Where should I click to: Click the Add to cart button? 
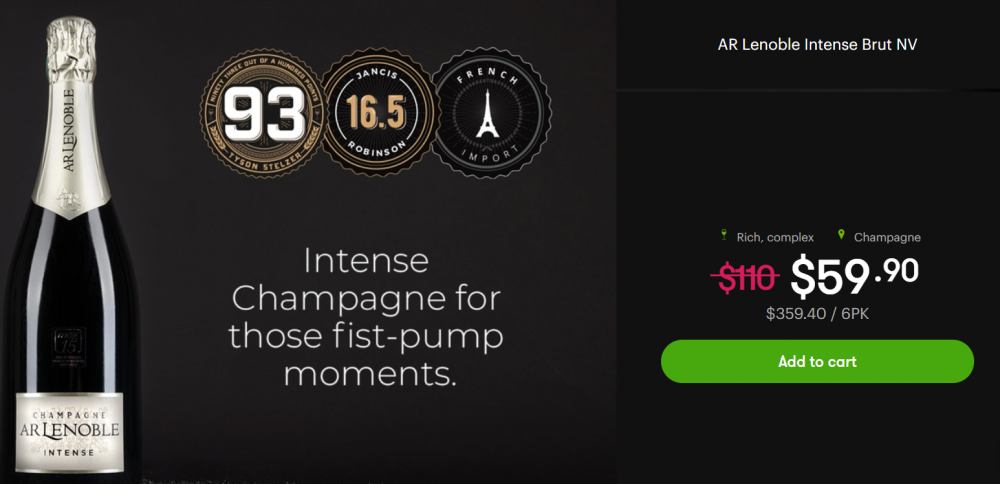817,362
